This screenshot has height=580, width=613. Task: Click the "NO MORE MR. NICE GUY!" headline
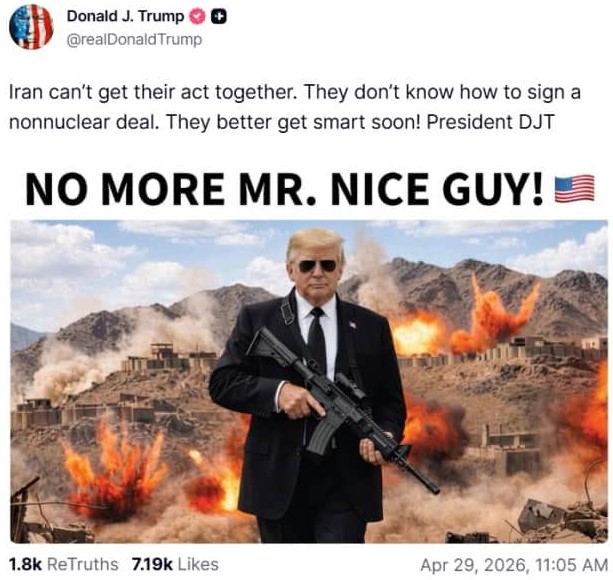click(285, 190)
